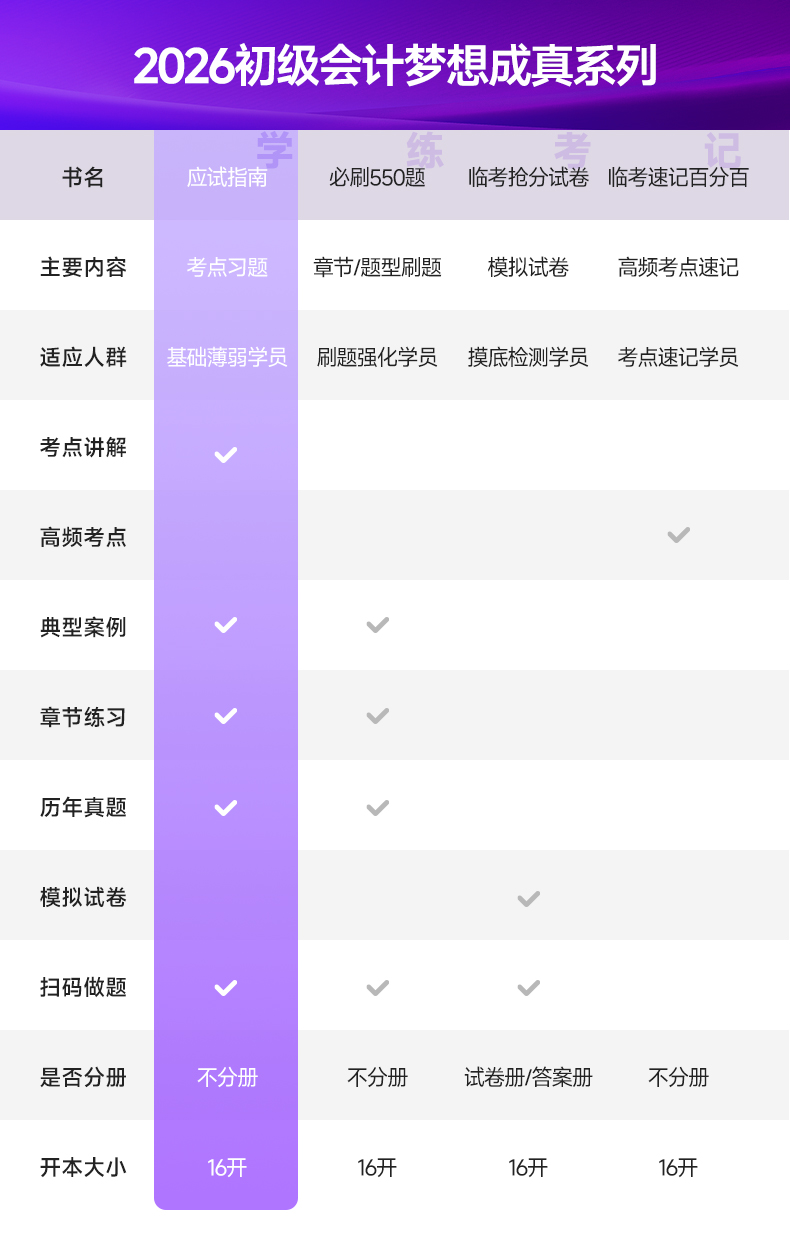Viewport: 790px width, 1253px height.
Task: Click 必刷550题 checkmark in 扫码做题 row
Action: (377, 988)
